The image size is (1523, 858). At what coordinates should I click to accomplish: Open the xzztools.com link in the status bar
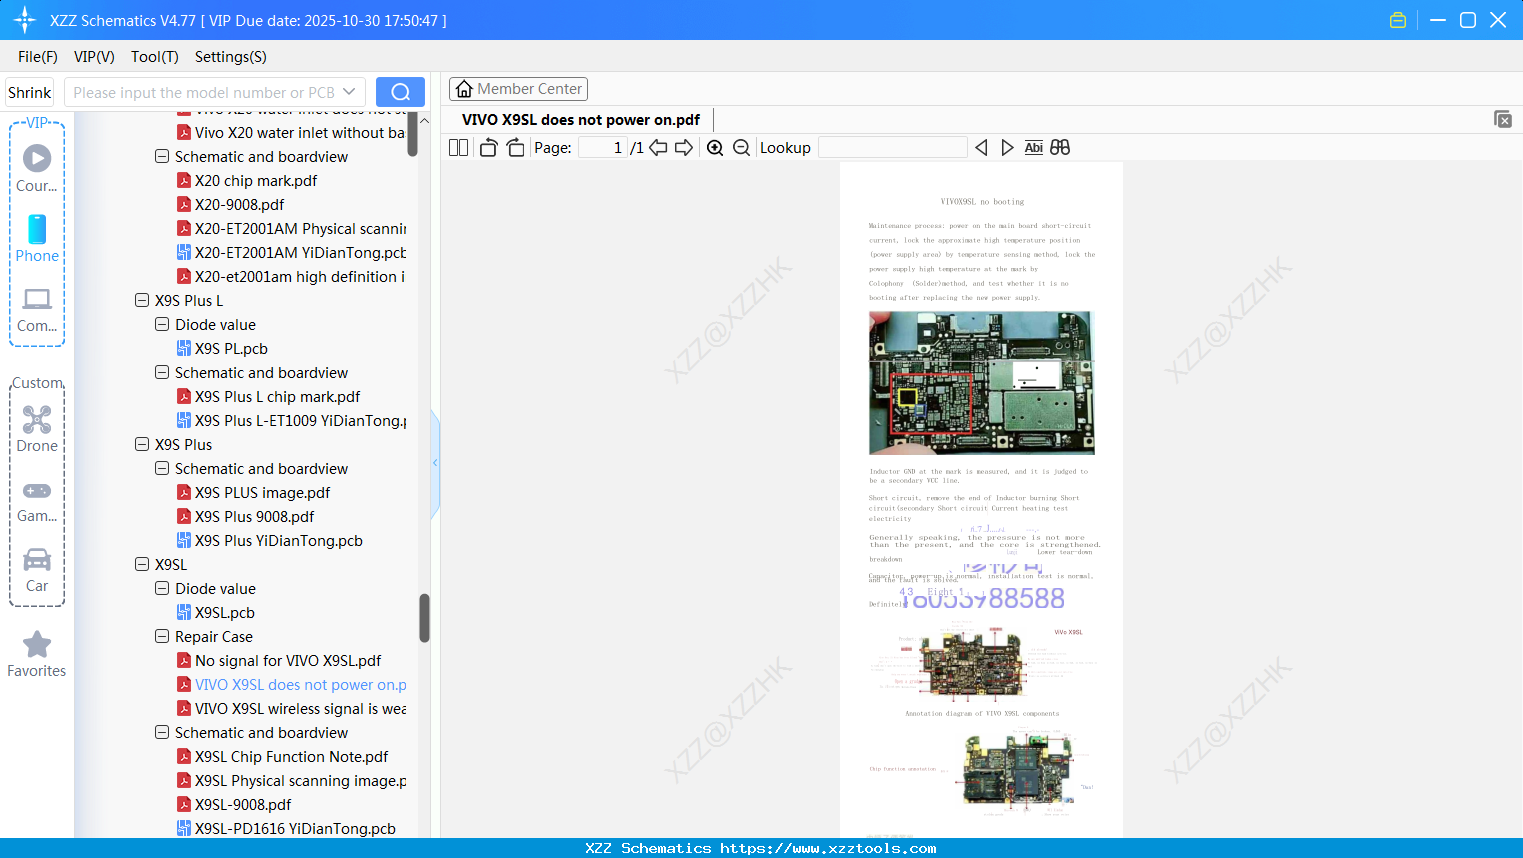[x=828, y=848]
